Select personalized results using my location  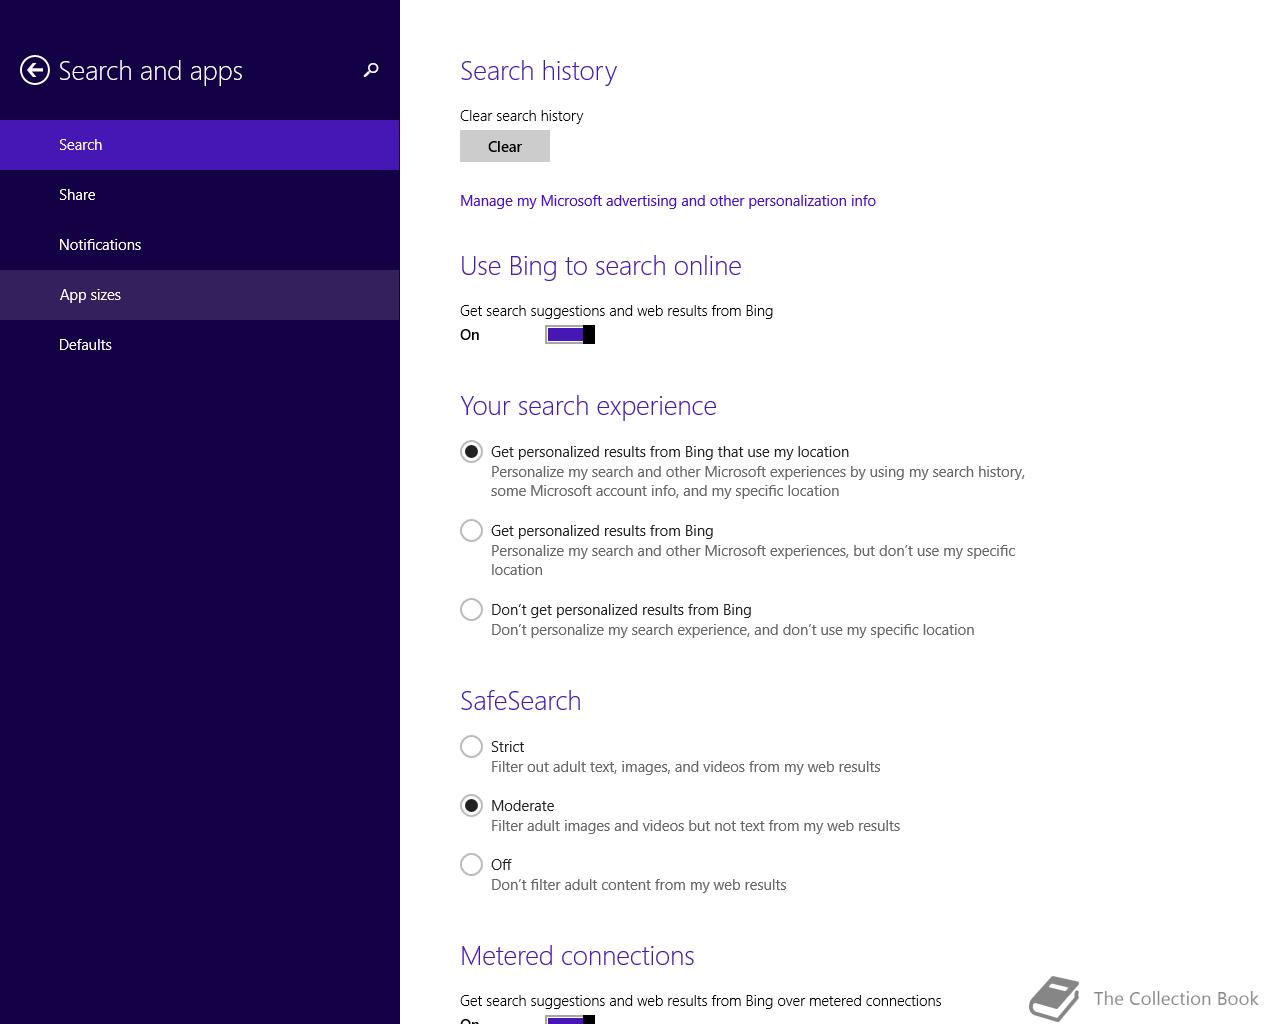click(x=471, y=452)
